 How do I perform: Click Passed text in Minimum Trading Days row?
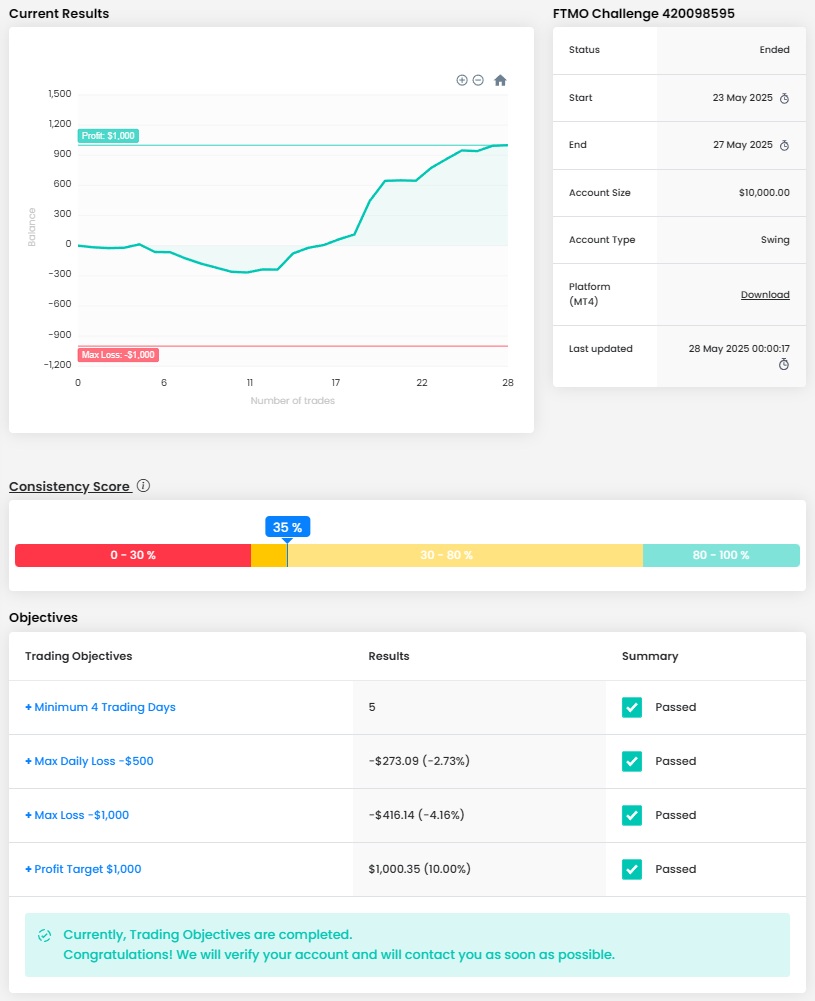675,707
